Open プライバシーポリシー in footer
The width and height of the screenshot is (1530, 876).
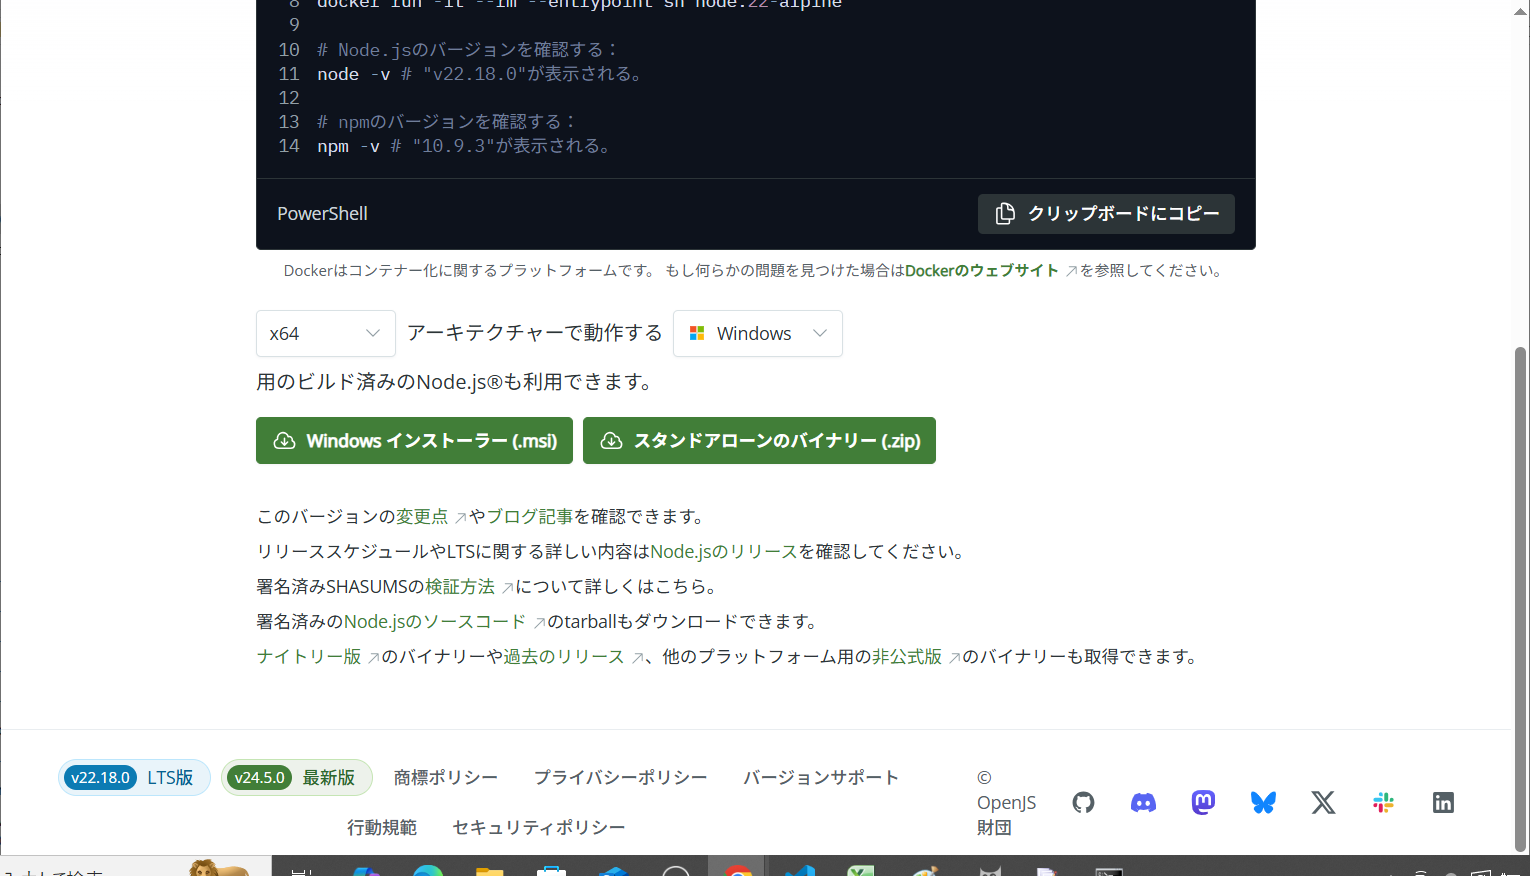[x=620, y=778]
